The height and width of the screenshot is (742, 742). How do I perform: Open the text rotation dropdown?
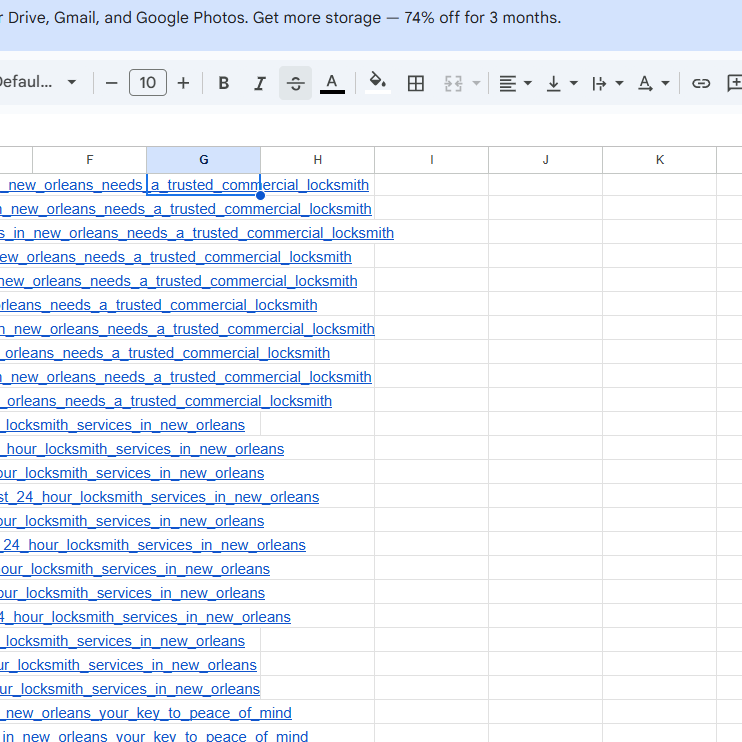653,83
